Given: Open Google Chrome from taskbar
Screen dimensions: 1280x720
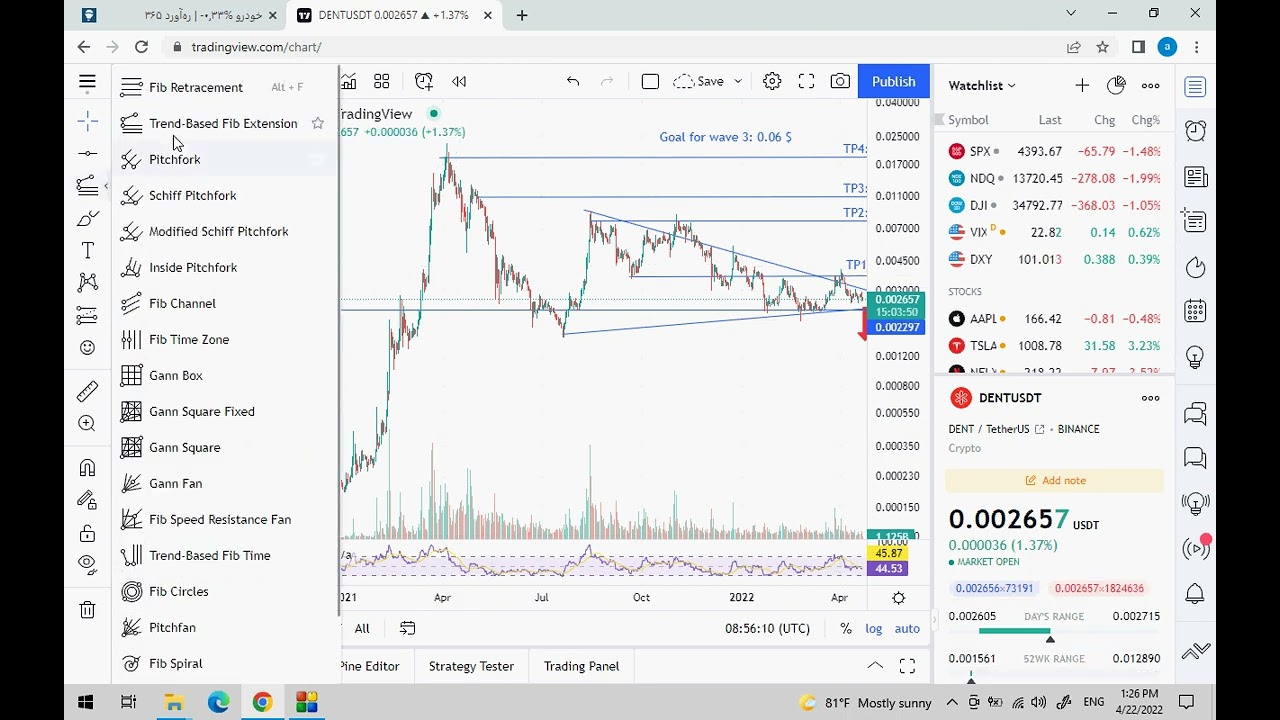Looking at the screenshot, I should point(262,702).
